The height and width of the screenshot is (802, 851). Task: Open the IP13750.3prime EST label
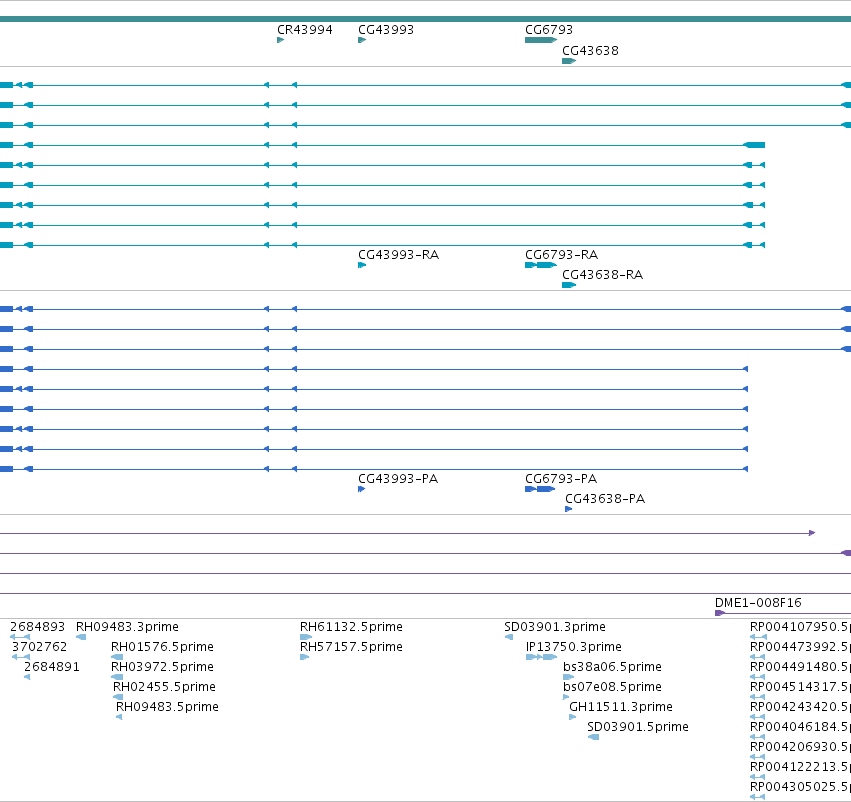tap(574, 647)
